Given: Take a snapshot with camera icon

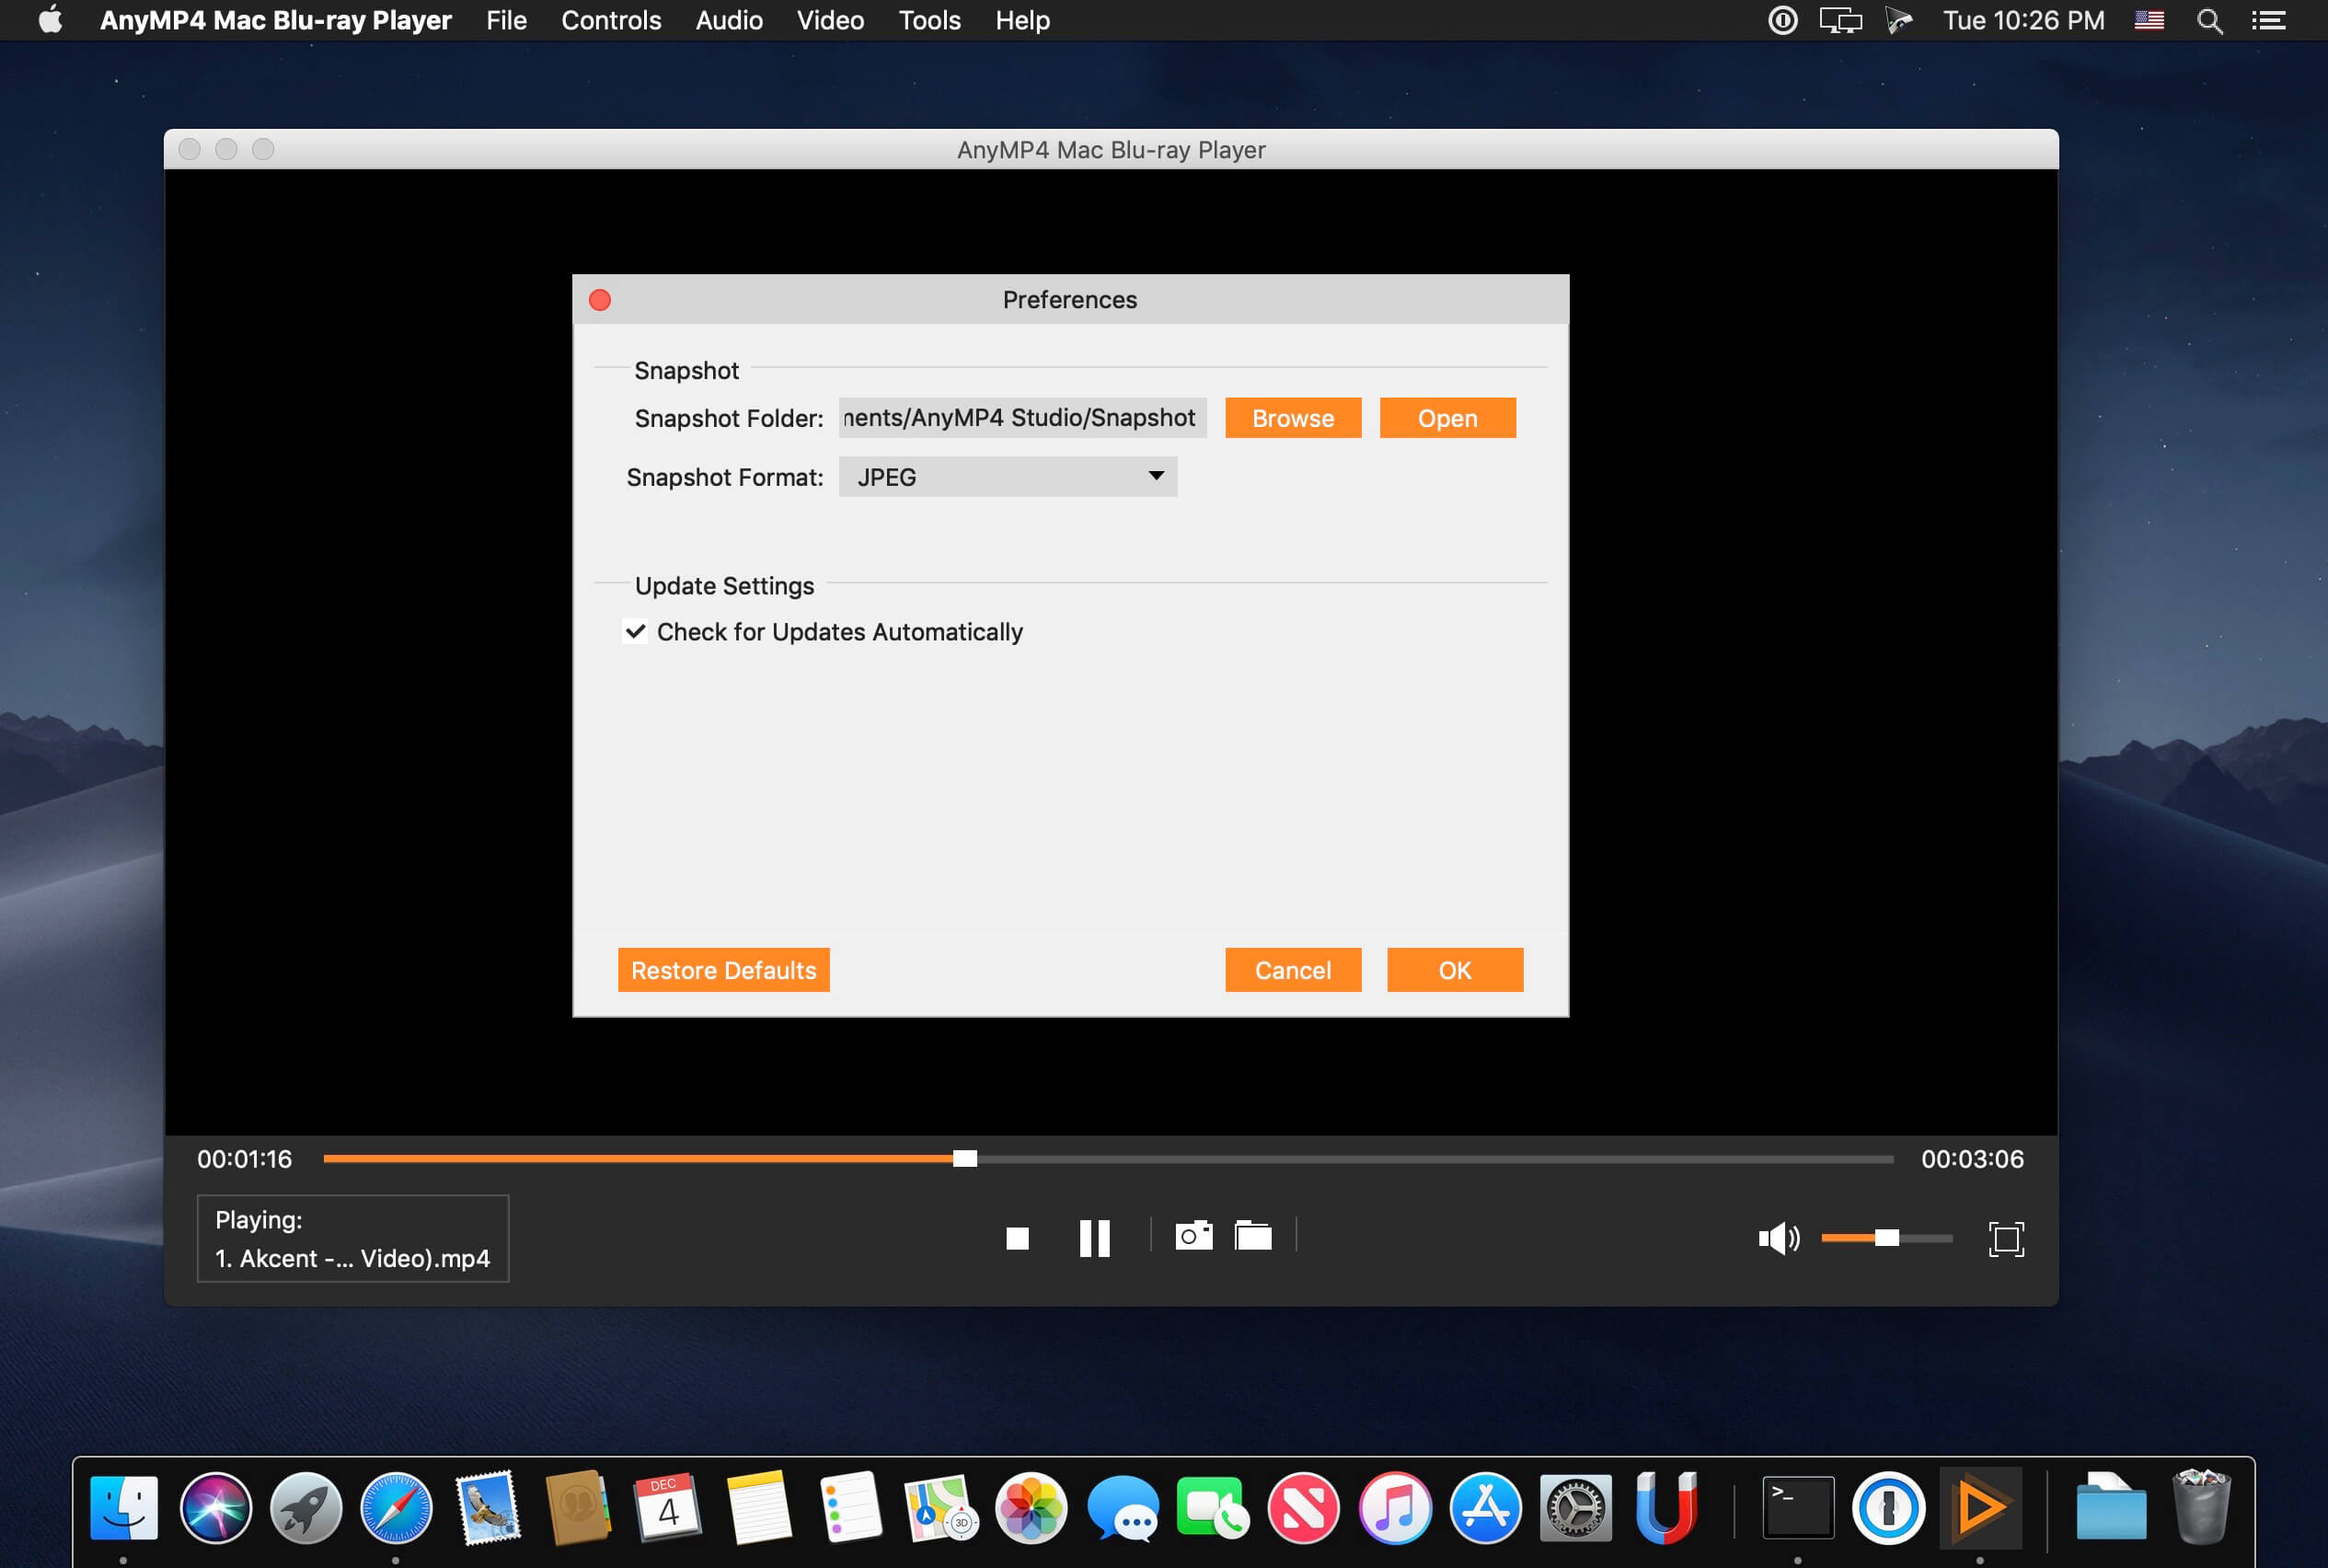Looking at the screenshot, I should (1193, 1236).
